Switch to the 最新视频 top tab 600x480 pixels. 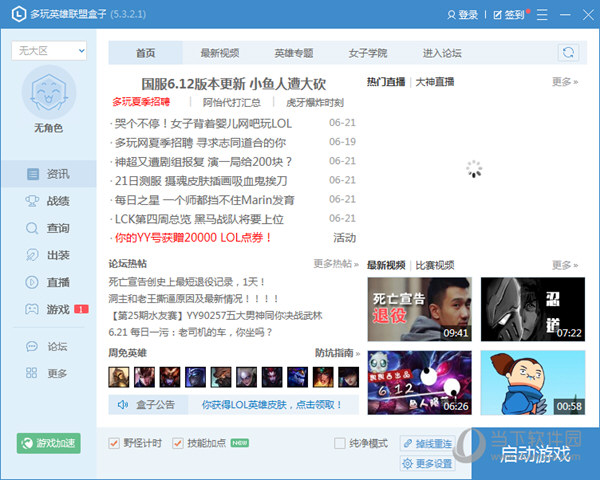[x=220, y=53]
